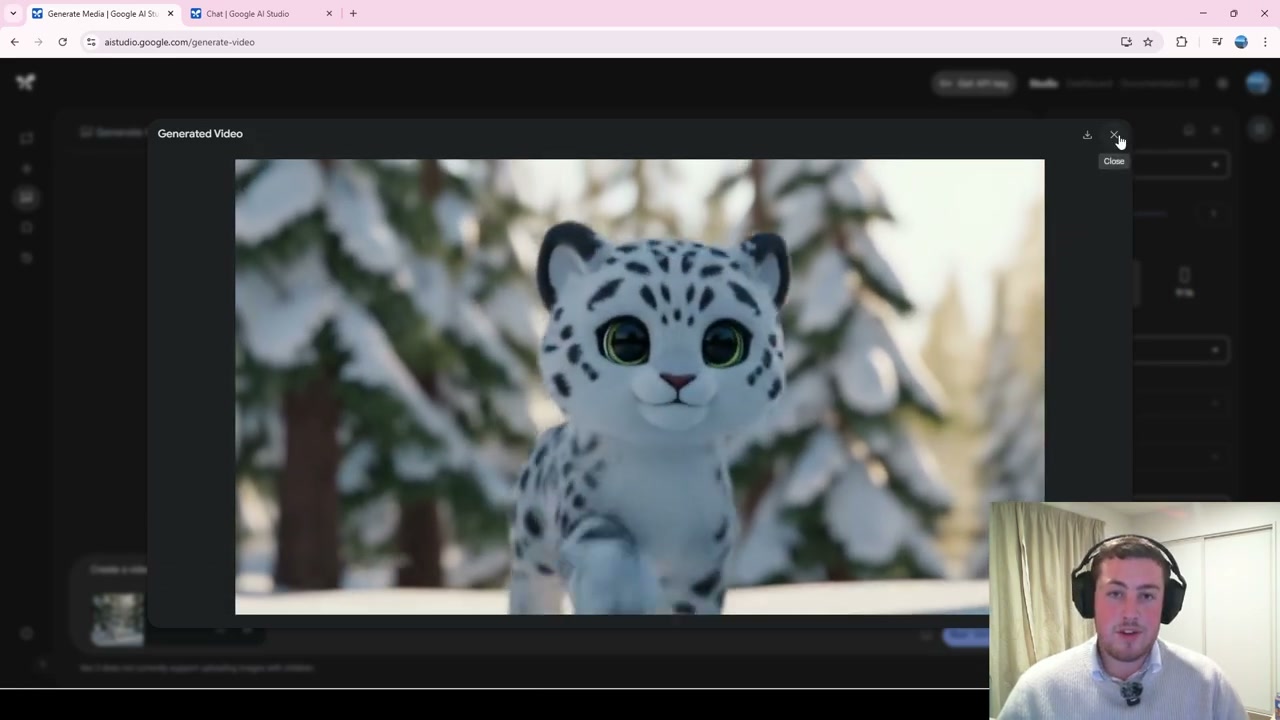Click the install app icon in address bar
The height and width of the screenshot is (720, 1280).
[x=1126, y=42]
